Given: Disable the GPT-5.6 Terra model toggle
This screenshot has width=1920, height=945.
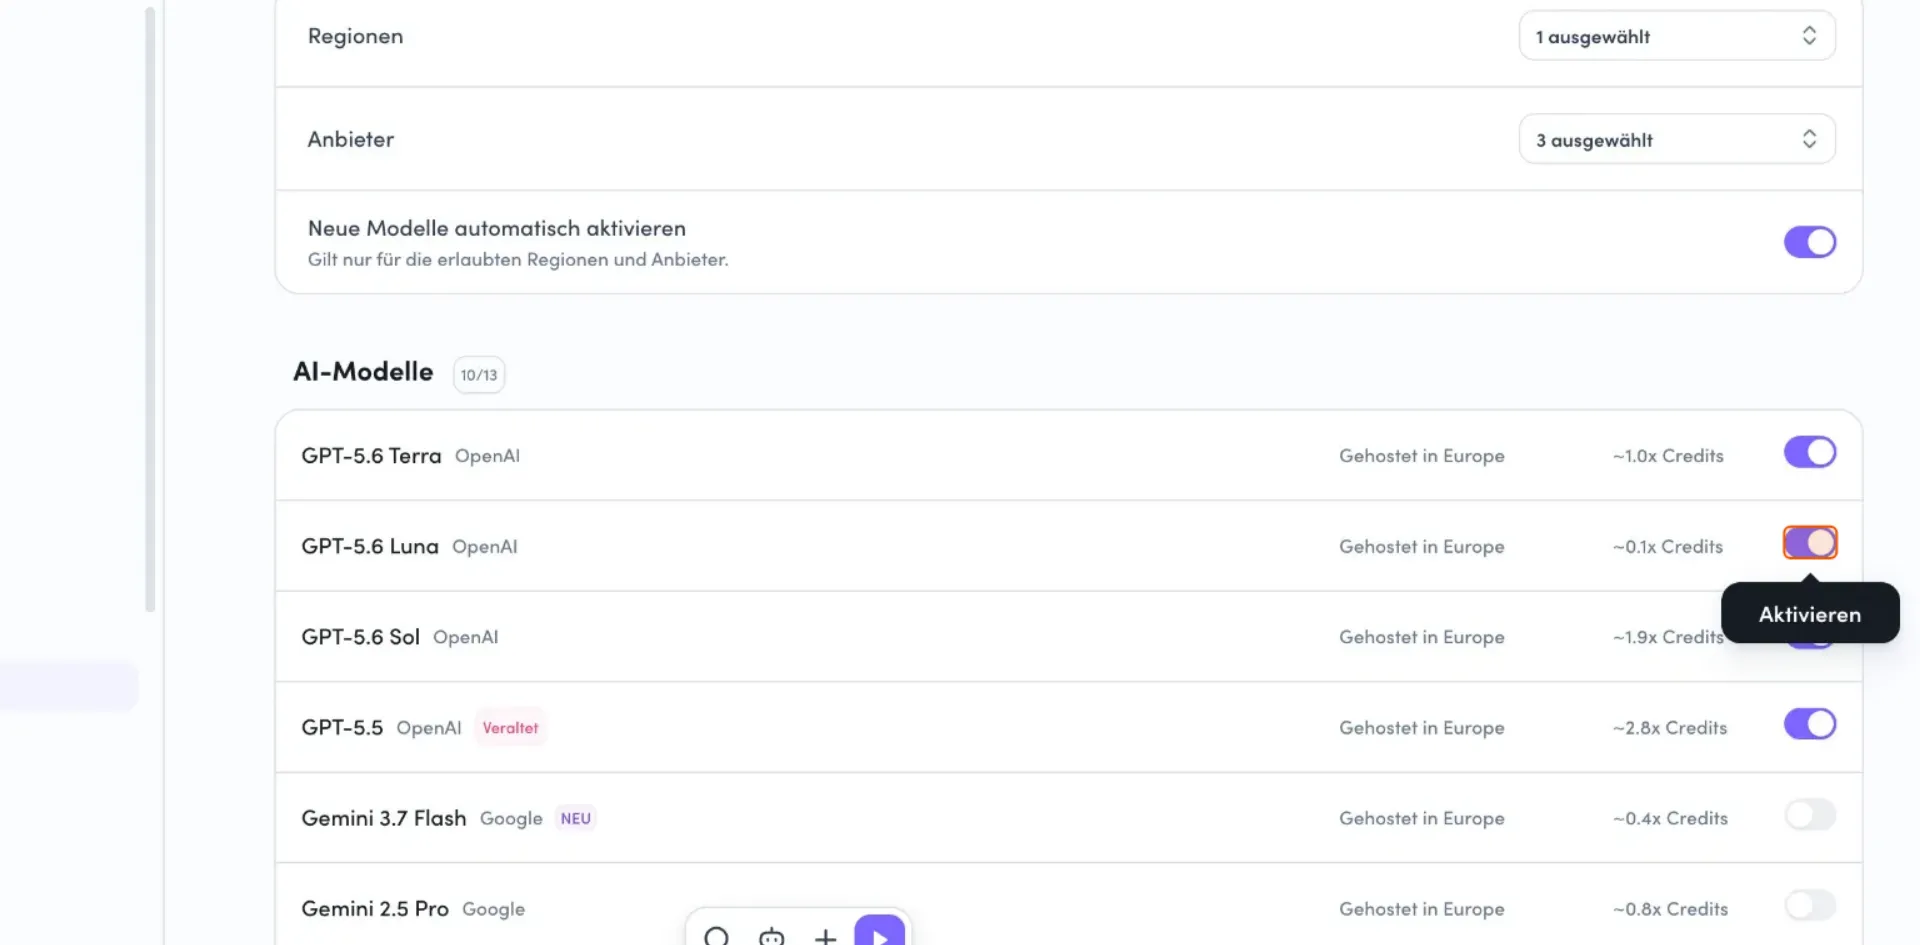Looking at the screenshot, I should [x=1810, y=452].
